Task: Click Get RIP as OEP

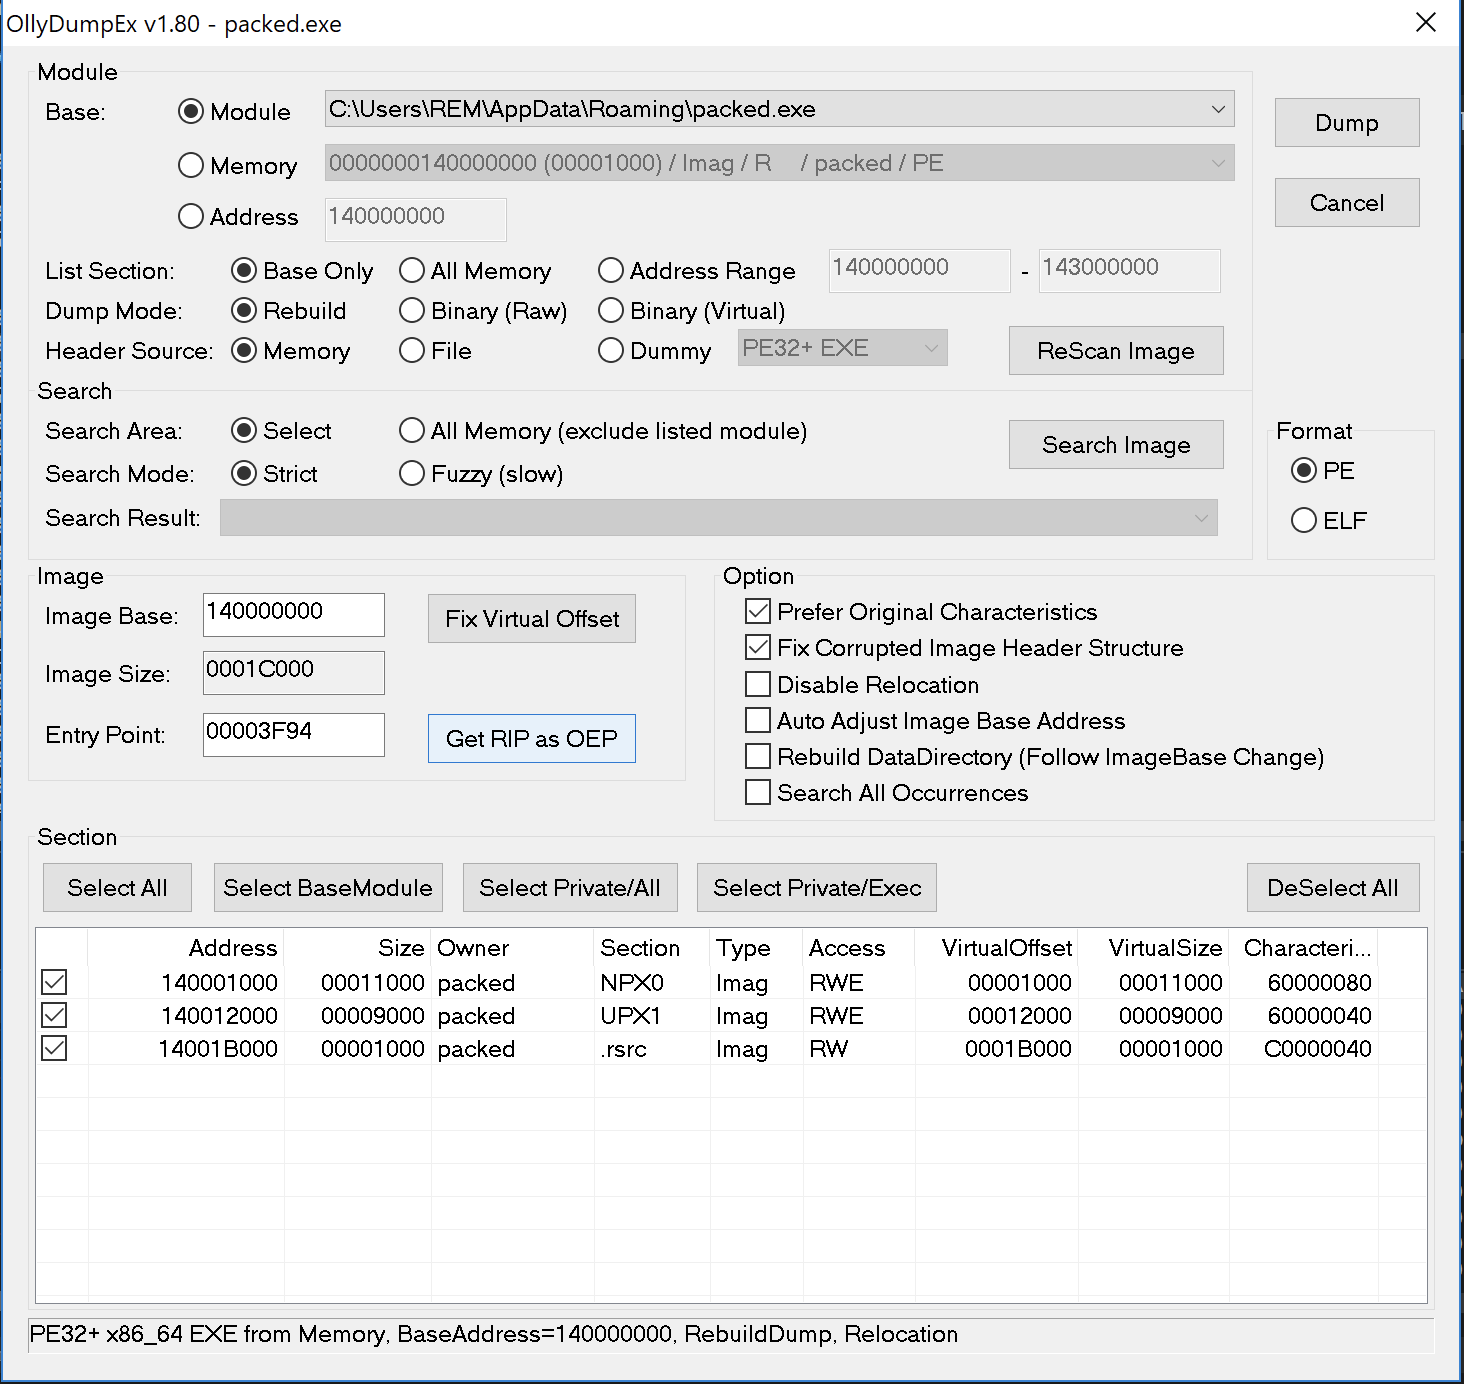Action: [532, 738]
